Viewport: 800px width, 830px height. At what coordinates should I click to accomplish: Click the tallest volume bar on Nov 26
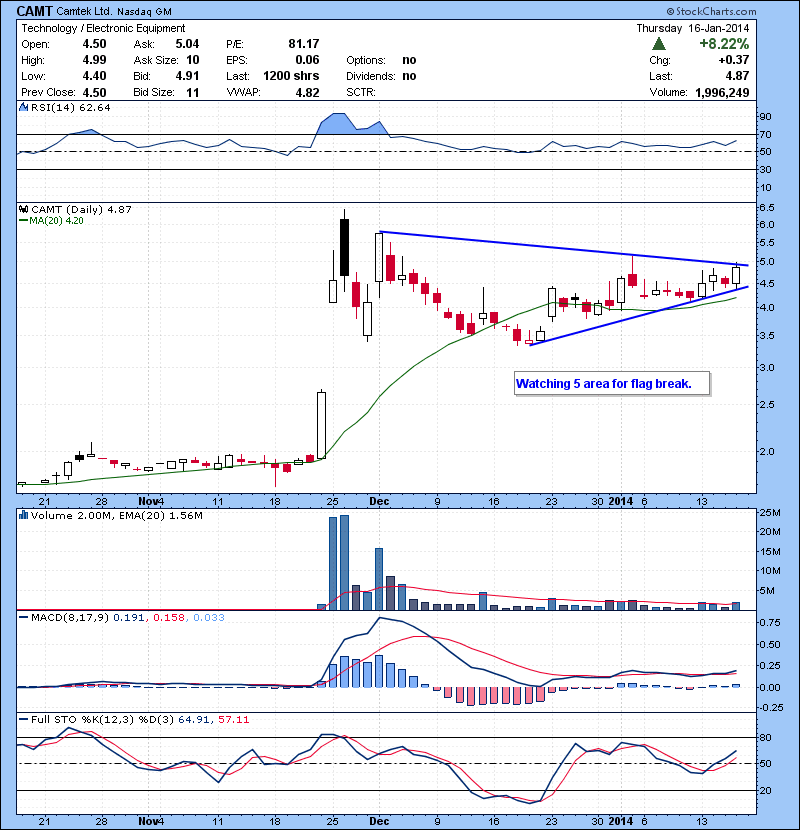click(344, 563)
